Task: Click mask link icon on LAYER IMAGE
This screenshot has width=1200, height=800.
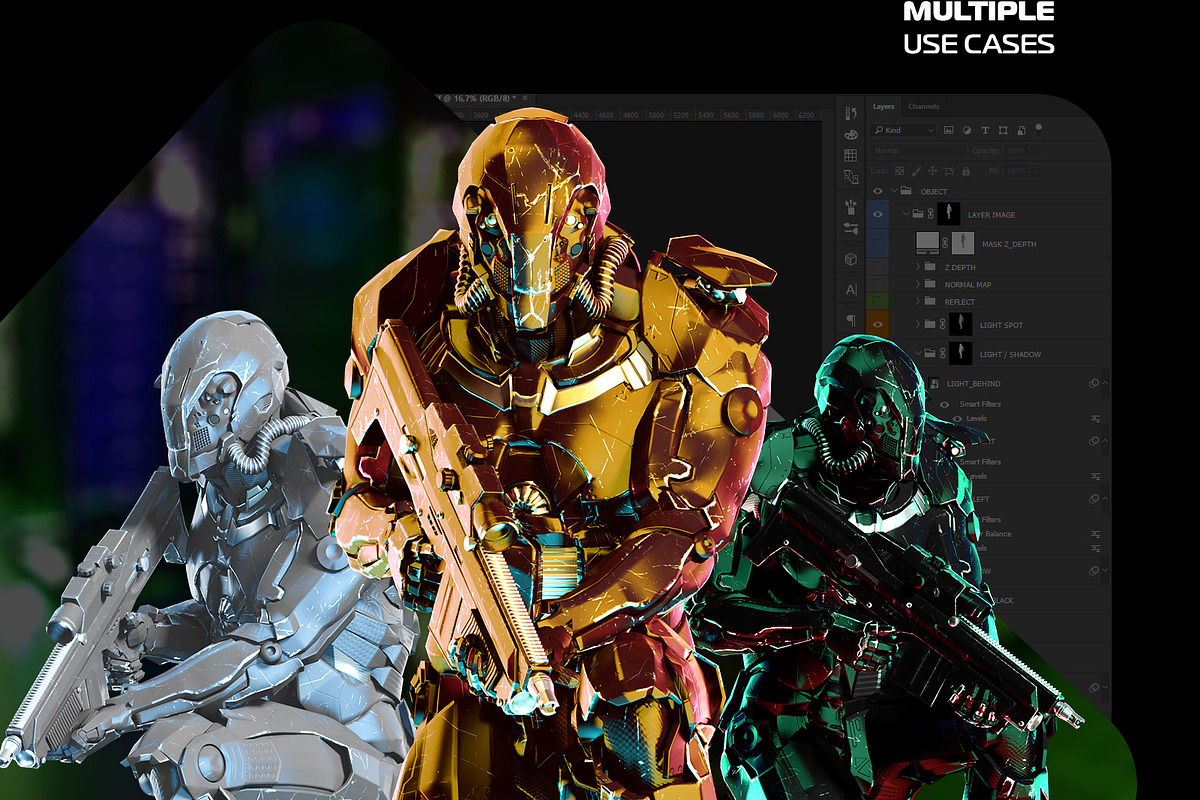Action: [x=931, y=214]
